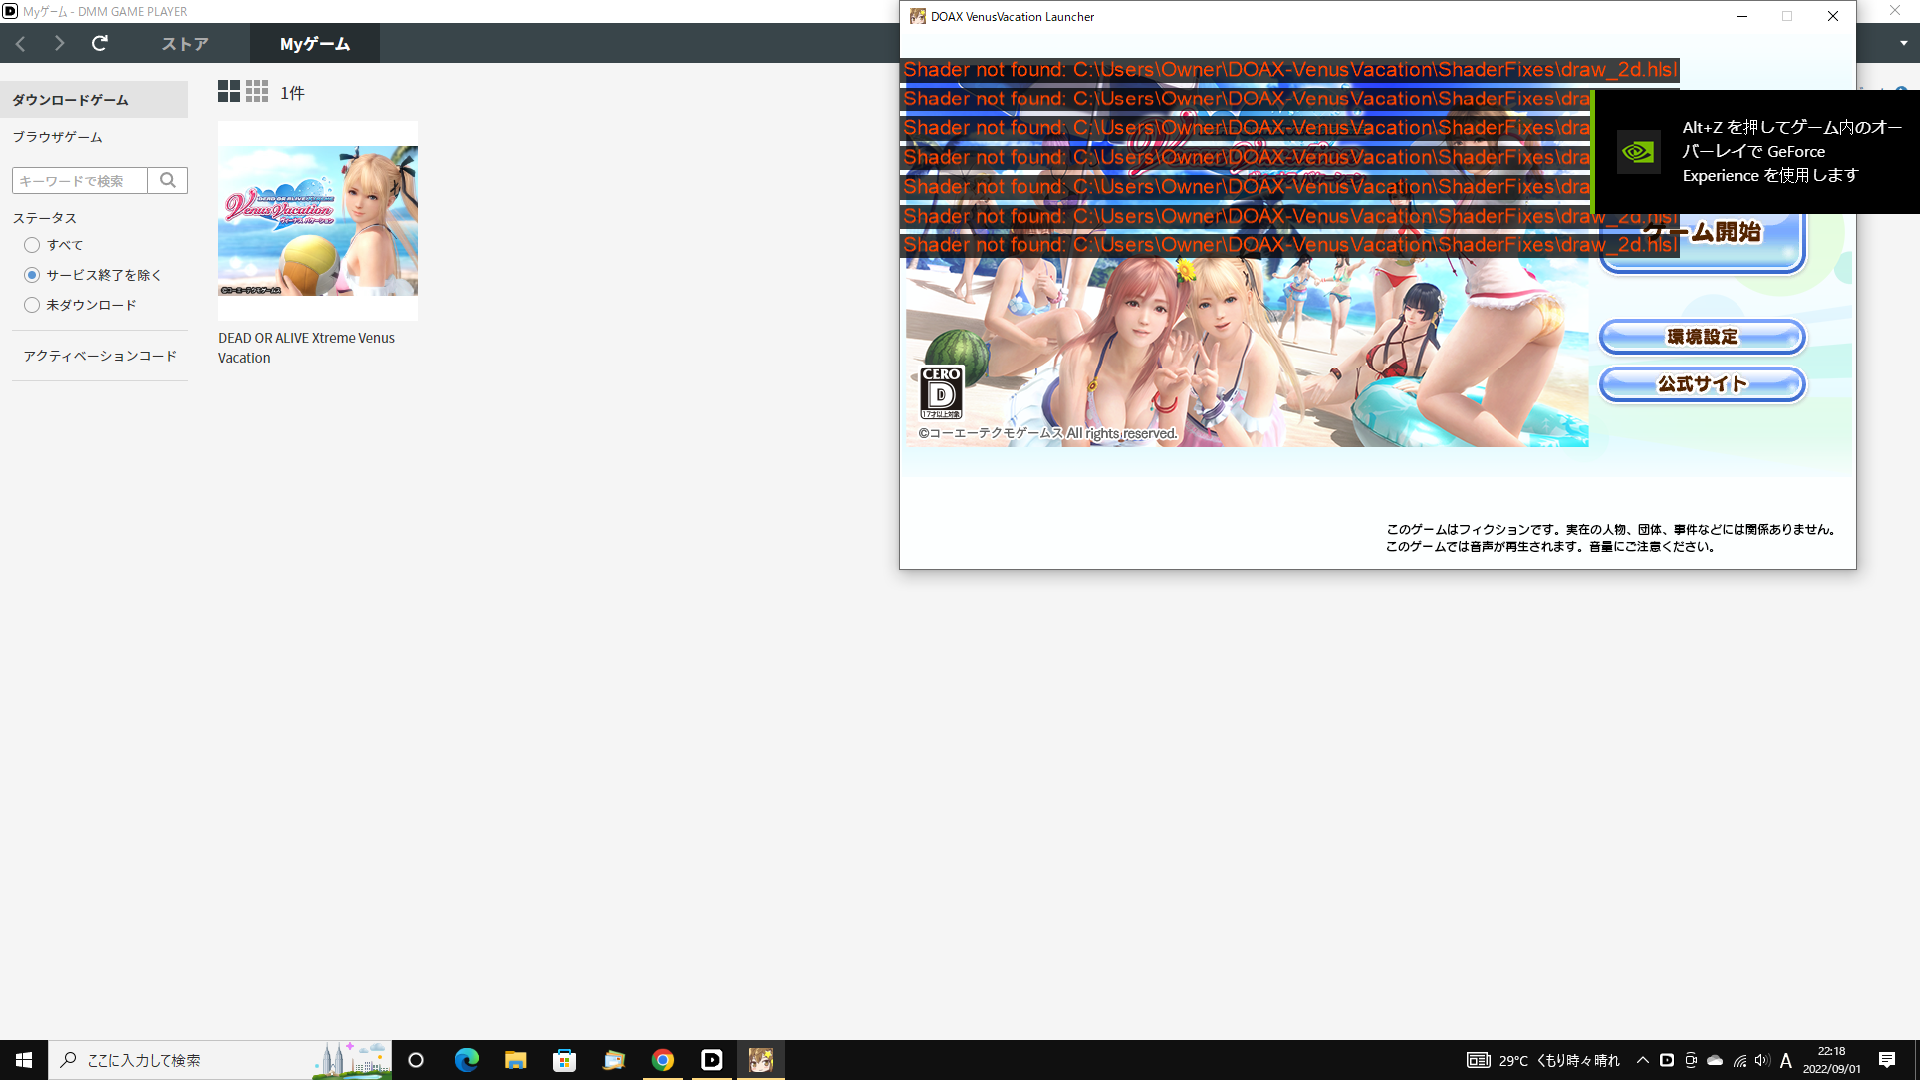Open the Myゲーム tab

pos(315,44)
